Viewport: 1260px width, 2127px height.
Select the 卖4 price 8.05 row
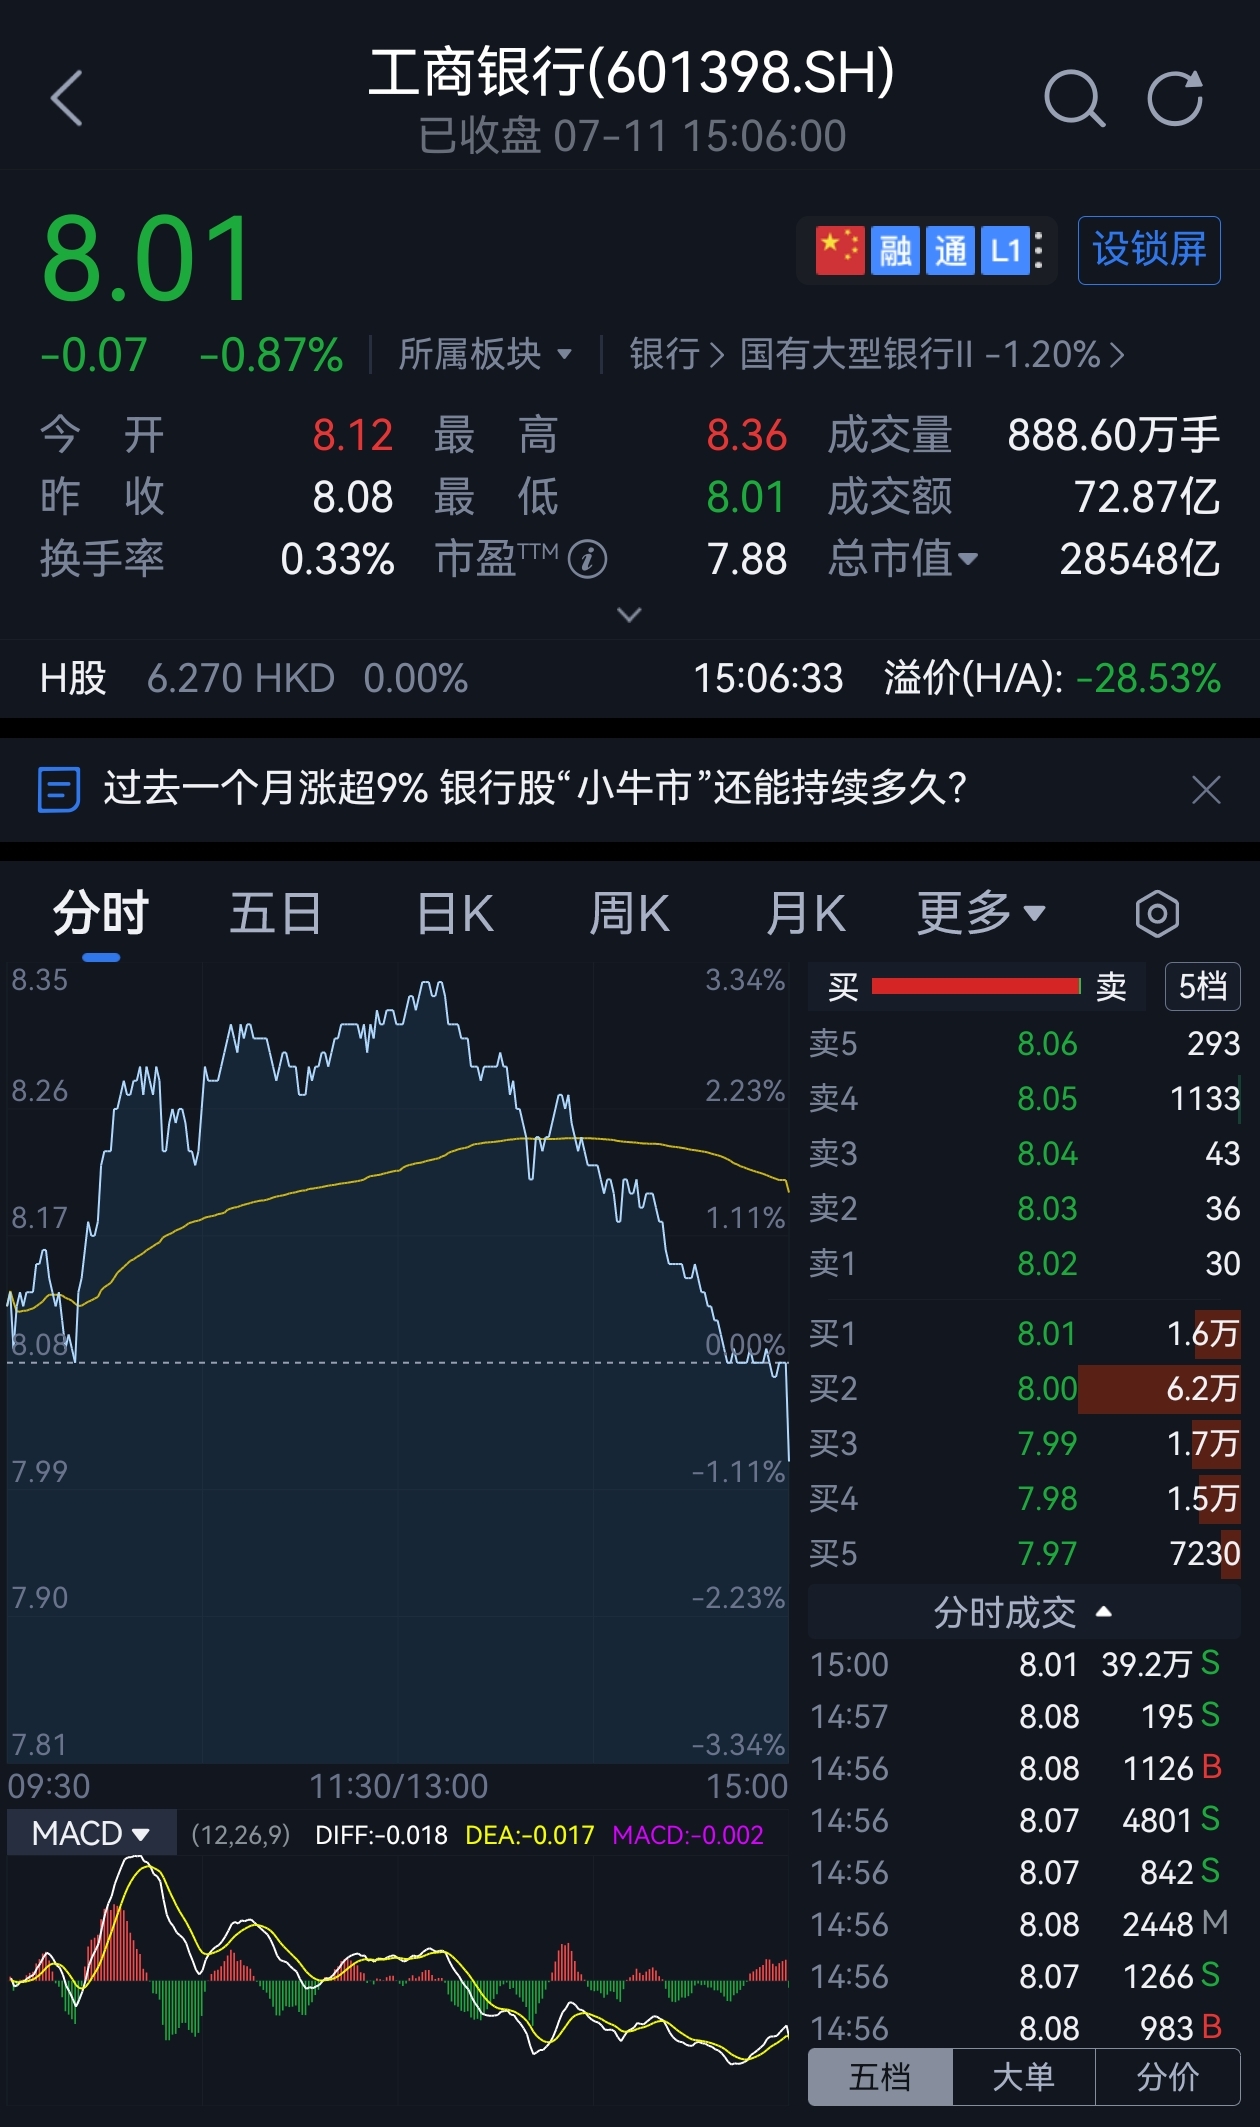1024,1098
